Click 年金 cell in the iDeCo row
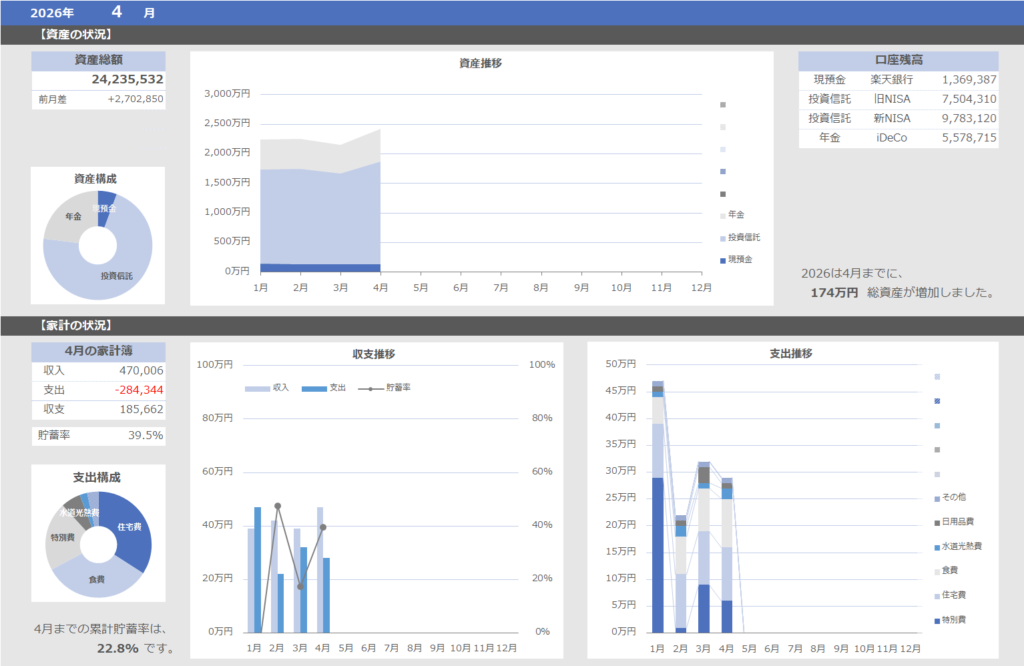This screenshot has height=666, width=1024. 829,138
